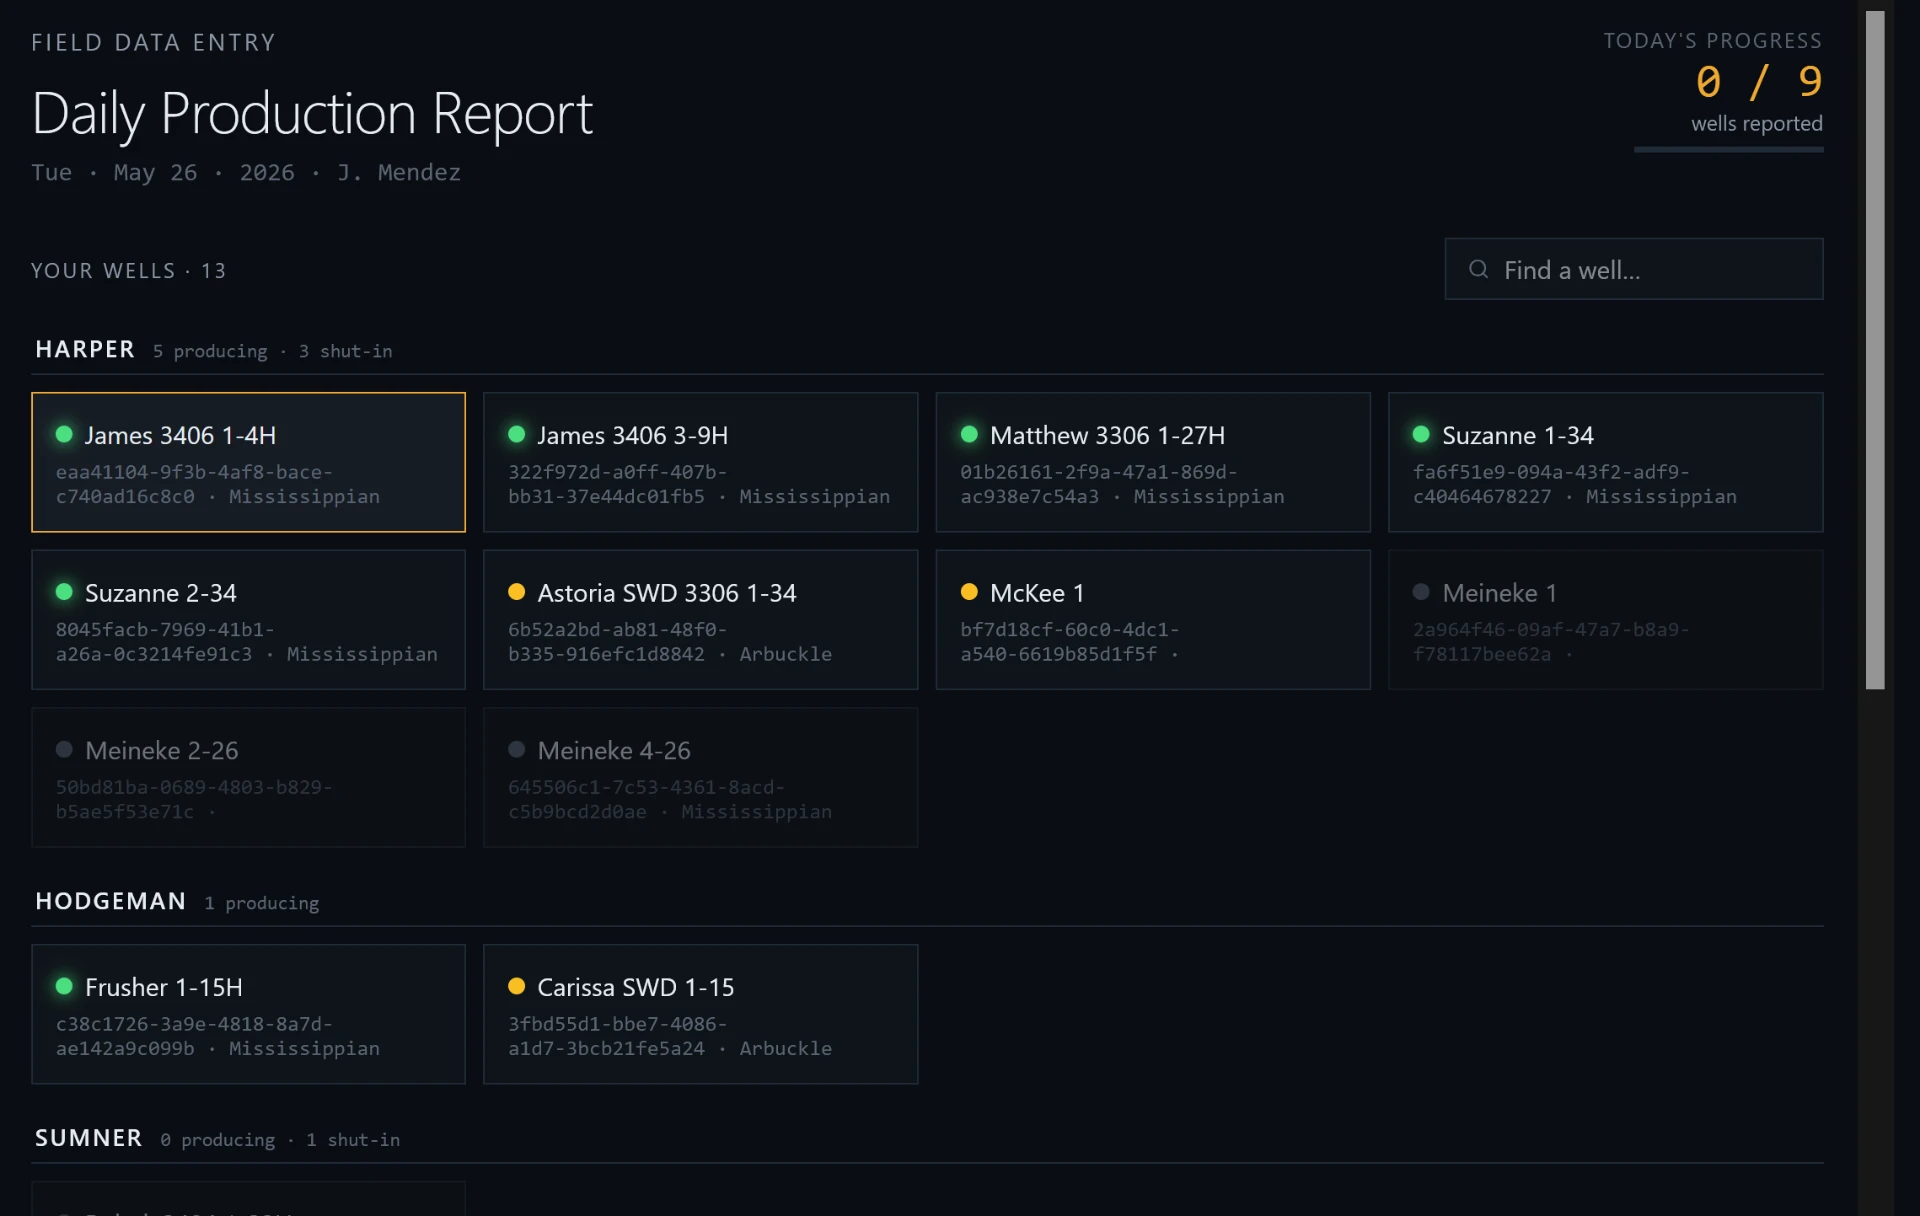Click yellow status dot on Carissa SWD 1-15

pos(516,986)
